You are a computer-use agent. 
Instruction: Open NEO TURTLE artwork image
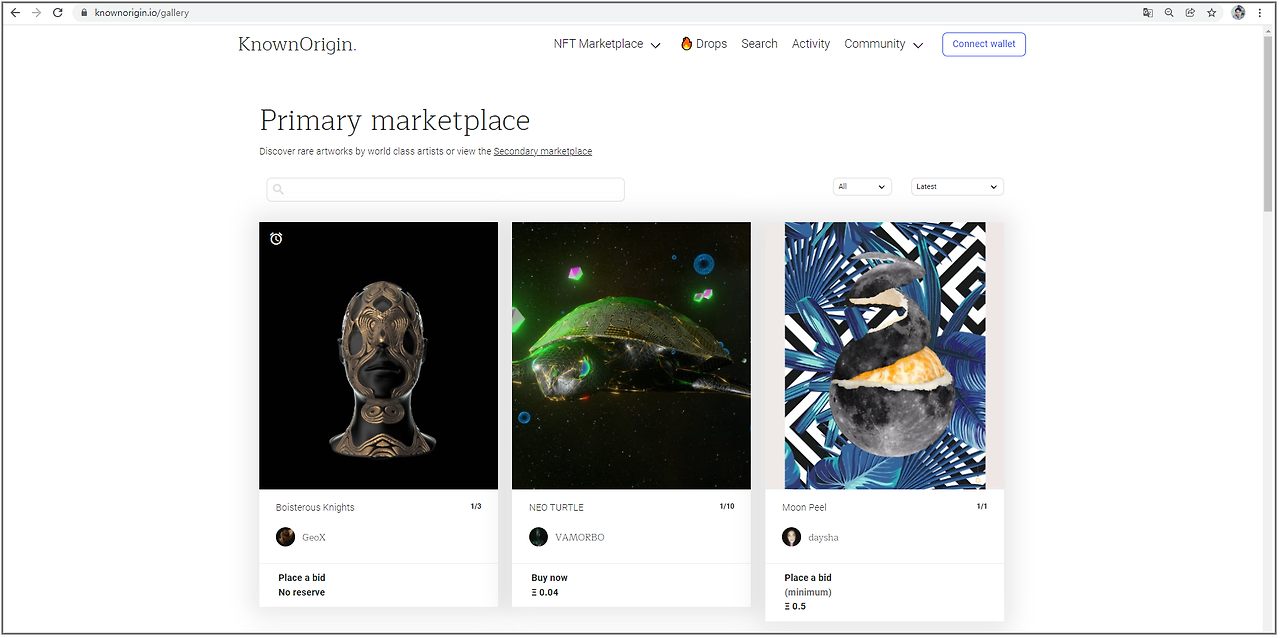pyautogui.click(x=631, y=356)
